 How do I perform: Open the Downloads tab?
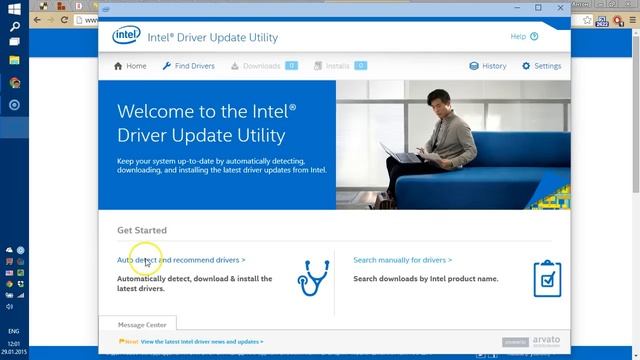pyautogui.click(x=264, y=66)
